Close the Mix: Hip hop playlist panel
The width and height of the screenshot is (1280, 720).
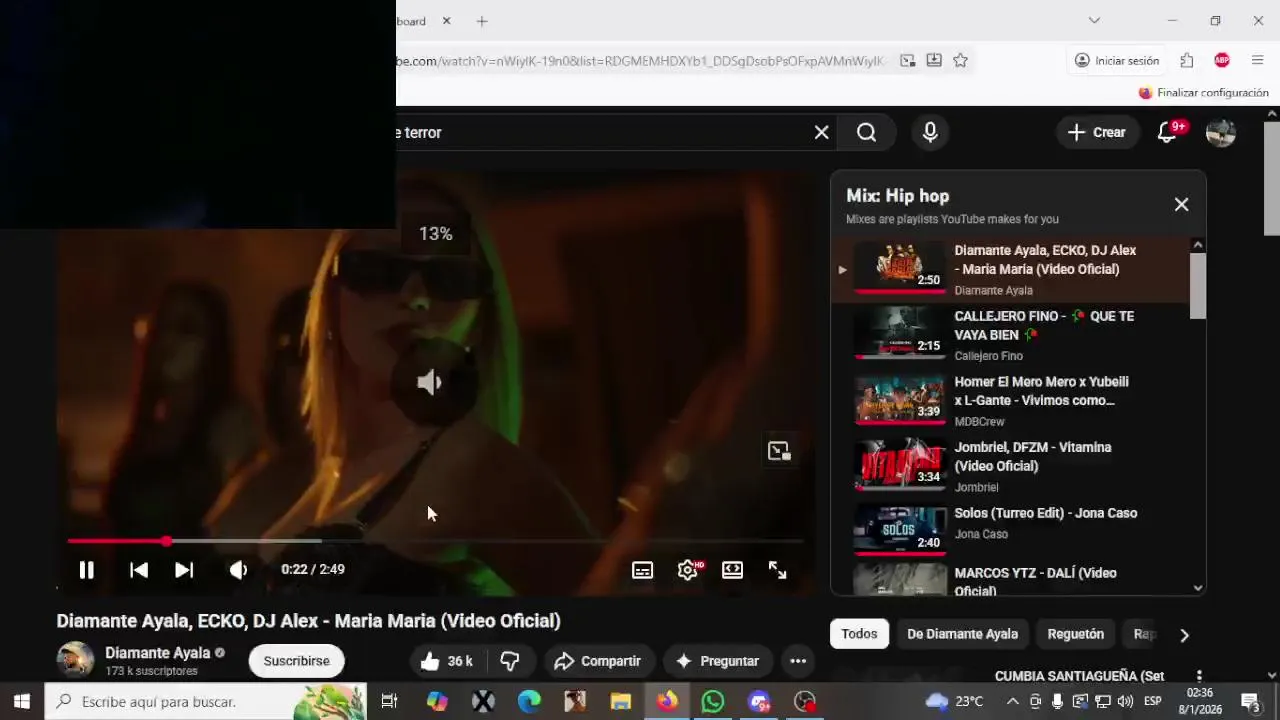click(x=1181, y=204)
